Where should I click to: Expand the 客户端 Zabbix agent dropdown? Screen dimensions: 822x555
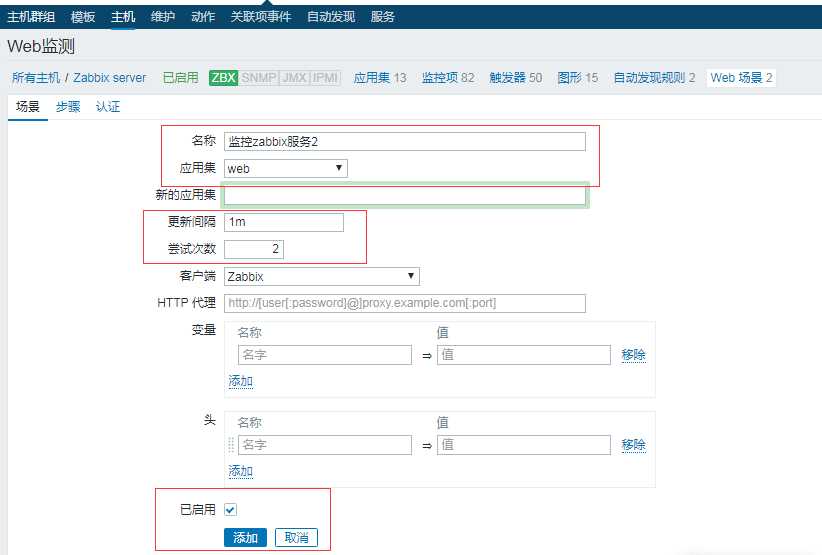pos(321,277)
